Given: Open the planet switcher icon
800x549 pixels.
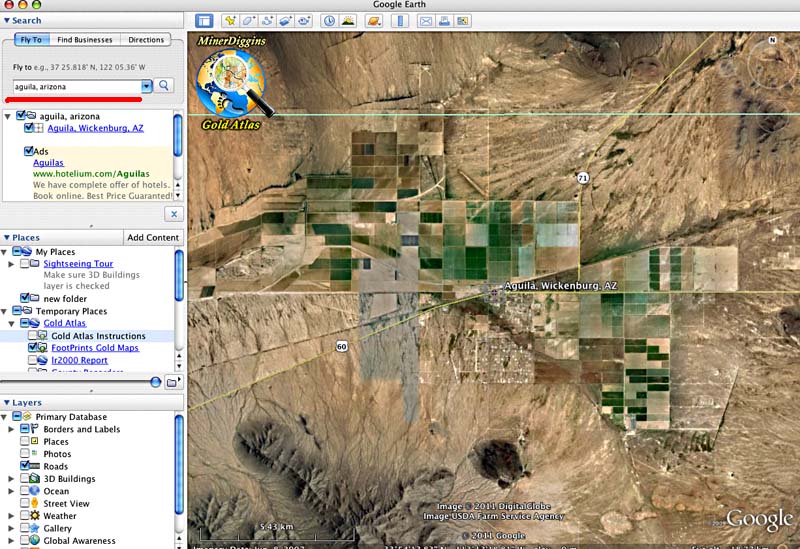Looking at the screenshot, I should tap(374, 21).
